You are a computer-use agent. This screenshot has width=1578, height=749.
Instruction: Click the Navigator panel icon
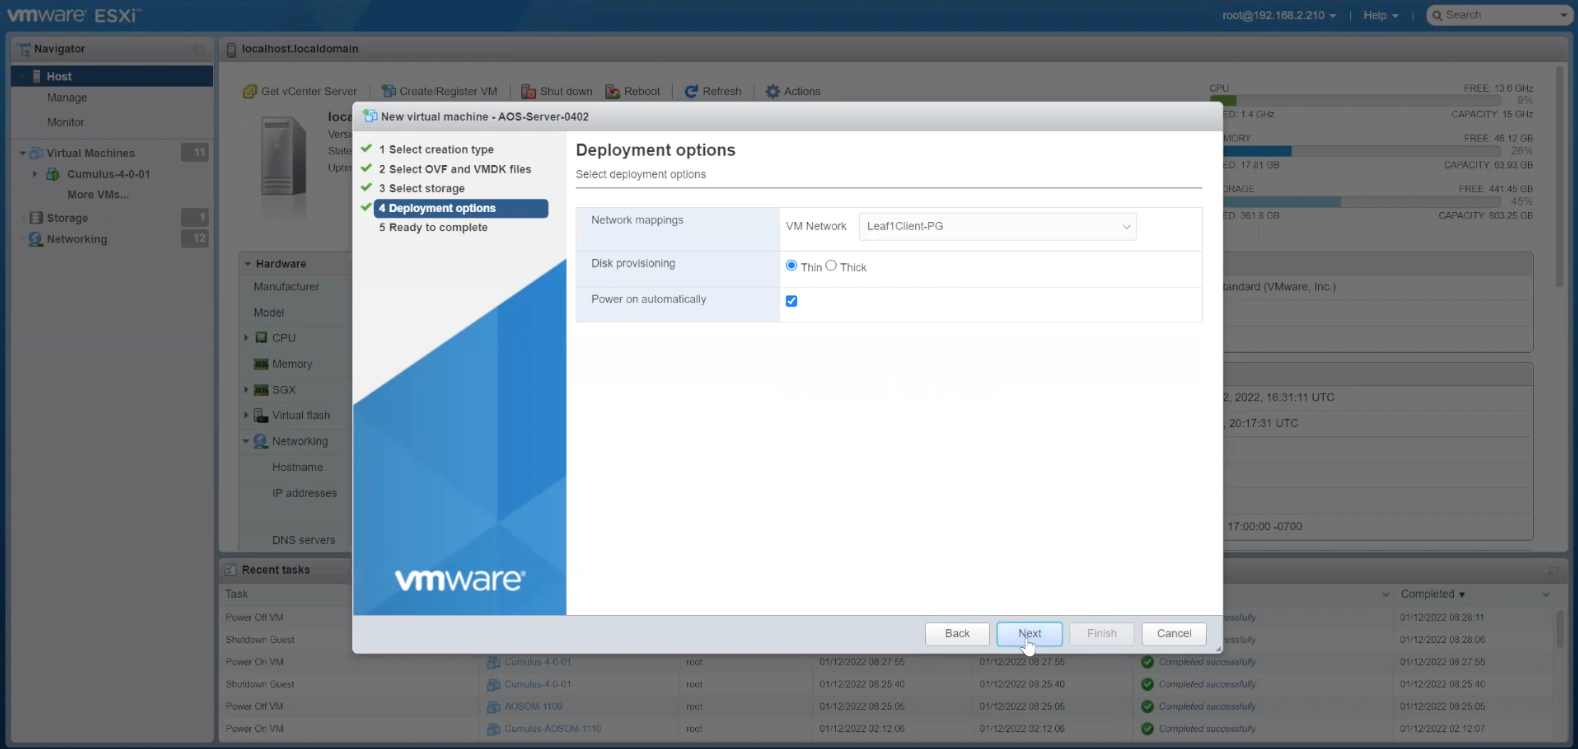click(x=24, y=49)
